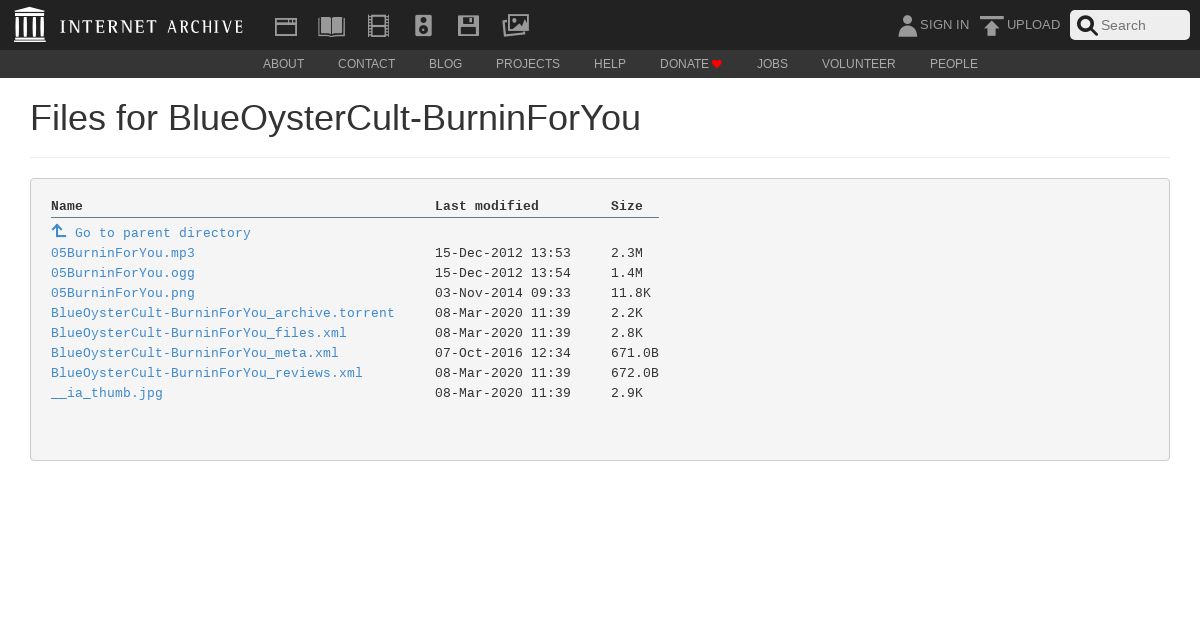Open the Donate menu item
The width and height of the screenshot is (1200, 630).
[x=691, y=64]
